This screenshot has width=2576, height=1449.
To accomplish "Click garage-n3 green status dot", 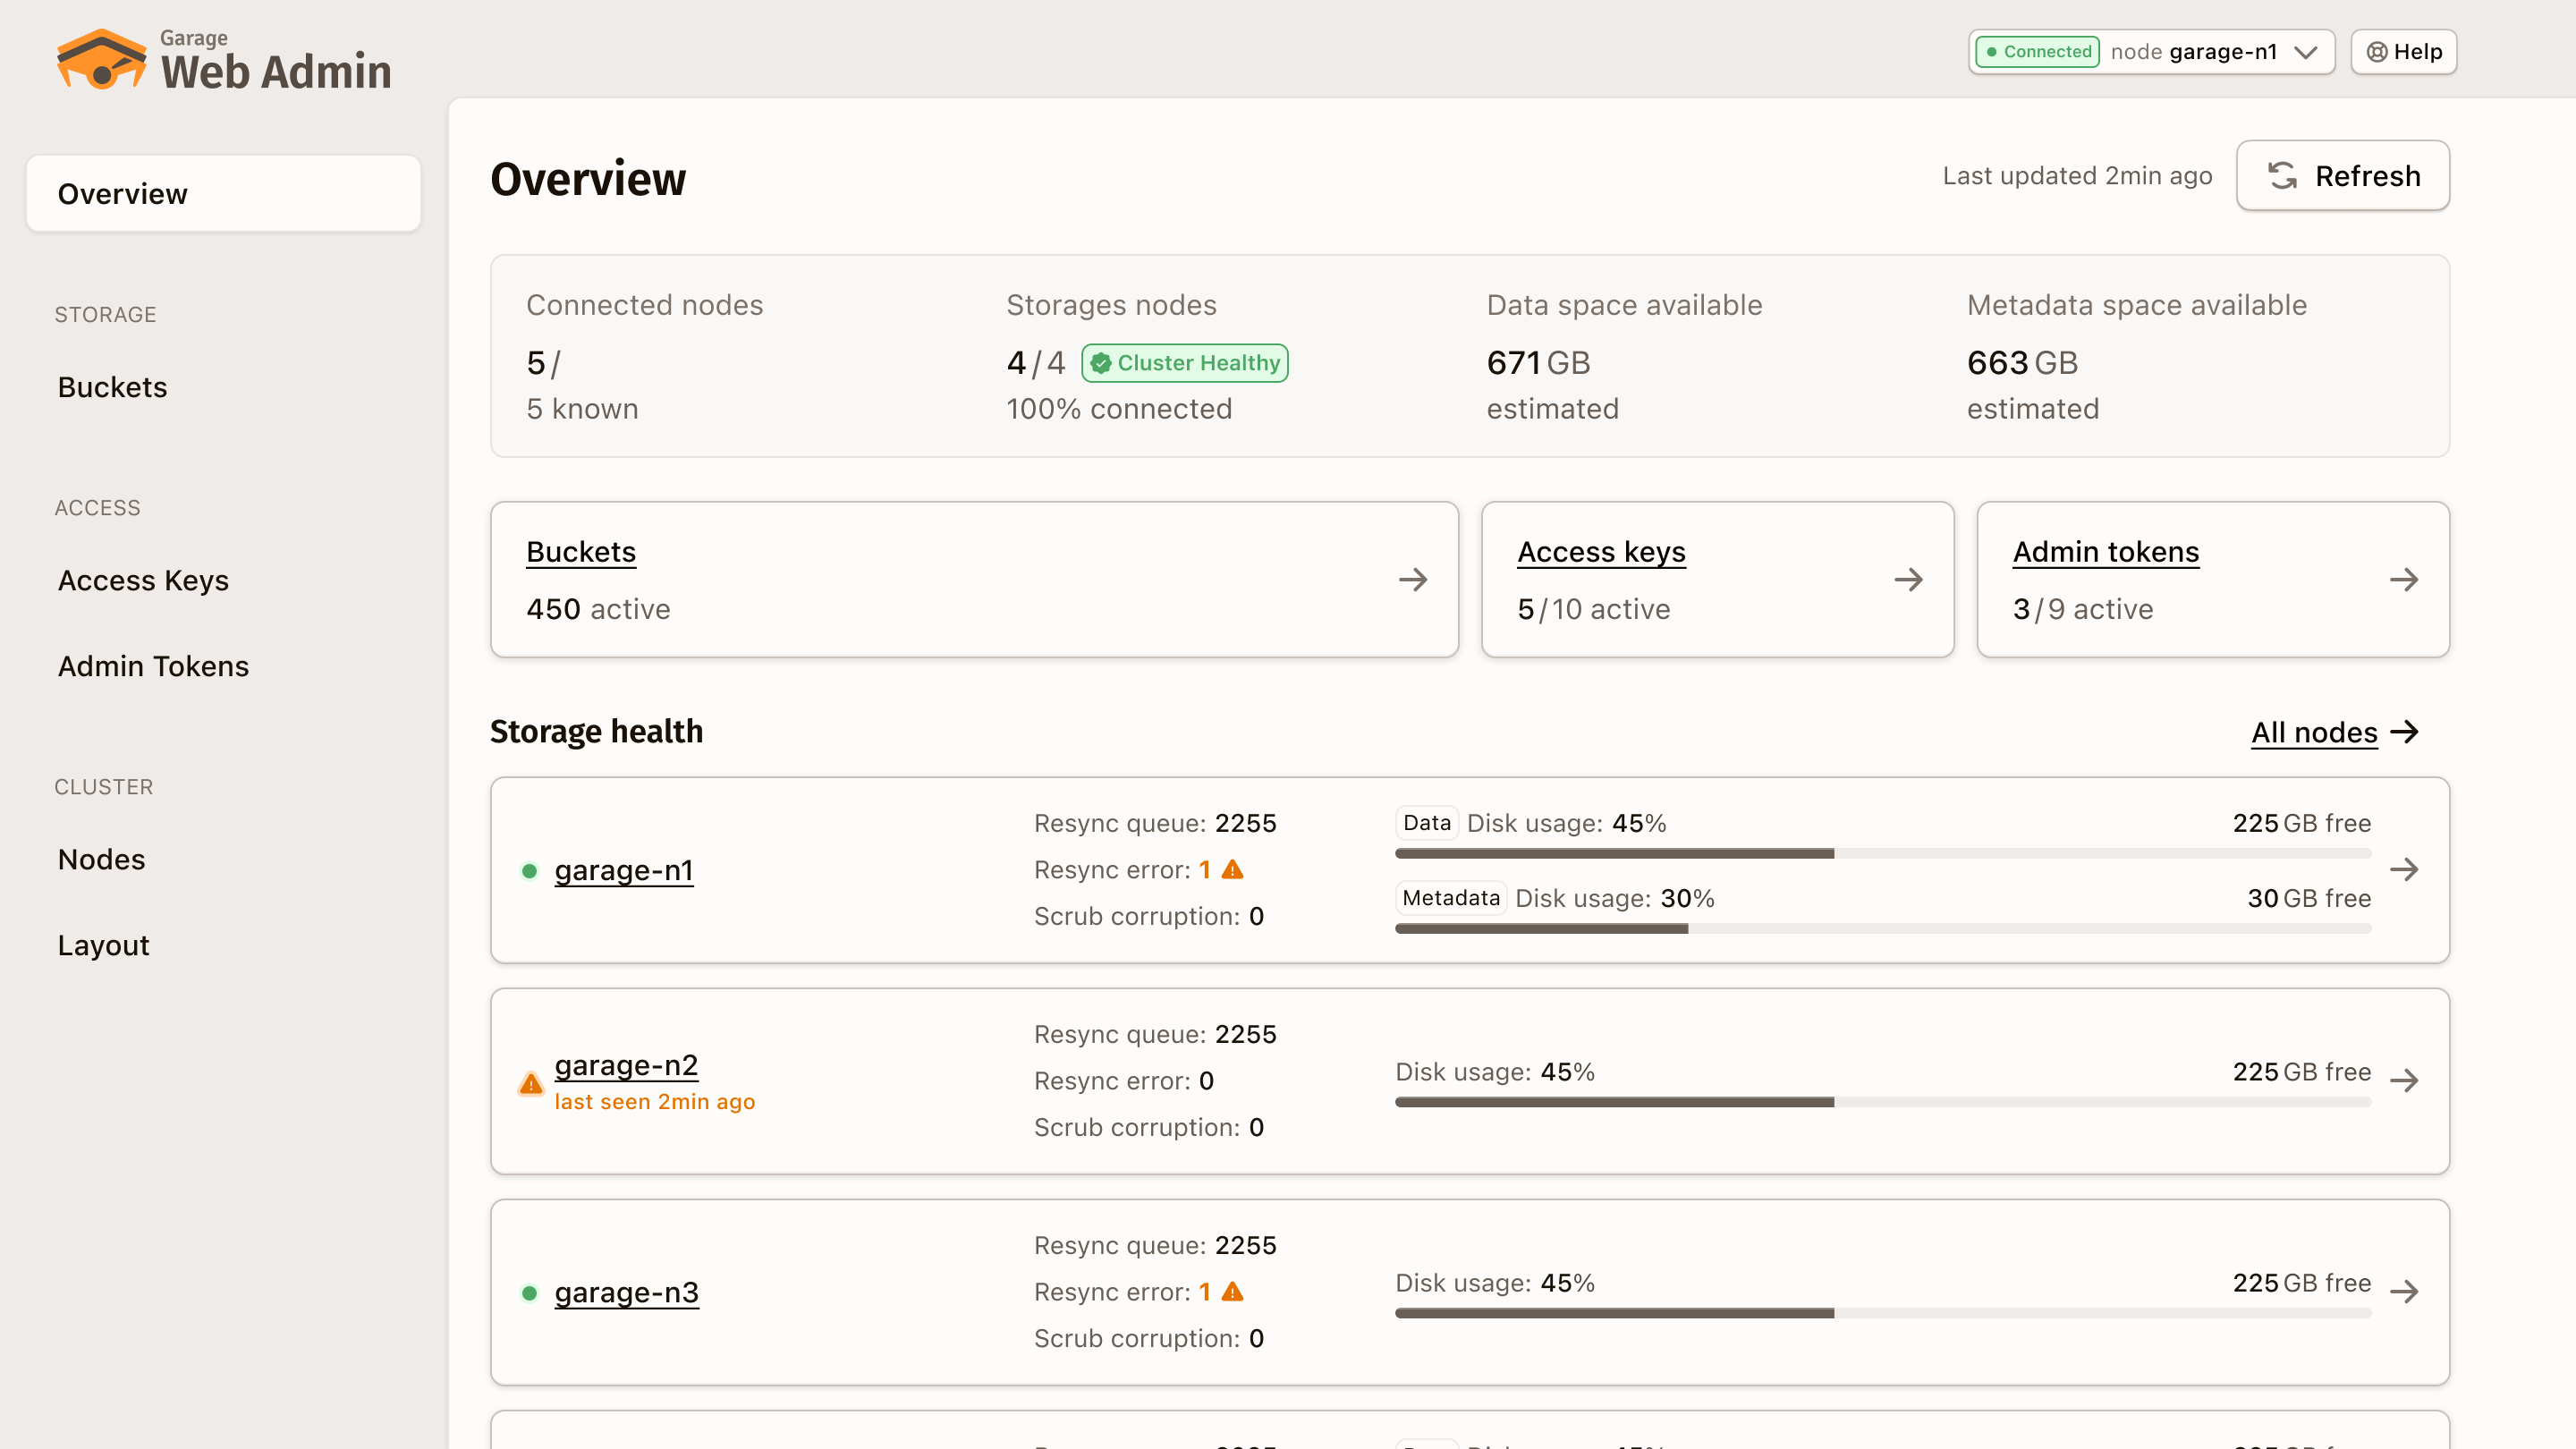I will 530,1293.
